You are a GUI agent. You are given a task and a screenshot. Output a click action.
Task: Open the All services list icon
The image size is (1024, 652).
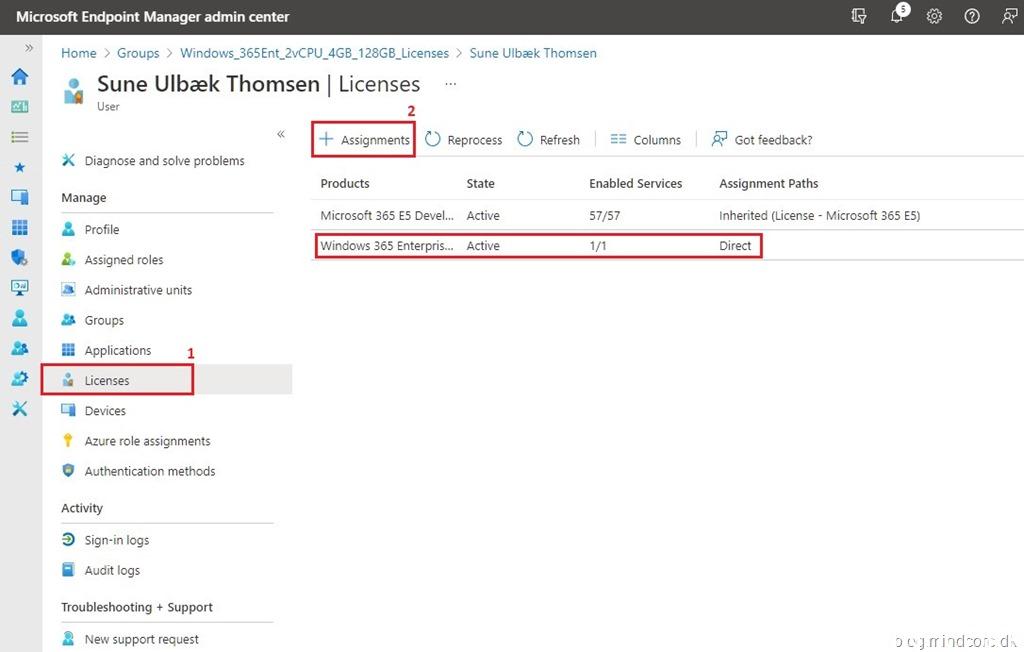pos(19,137)
